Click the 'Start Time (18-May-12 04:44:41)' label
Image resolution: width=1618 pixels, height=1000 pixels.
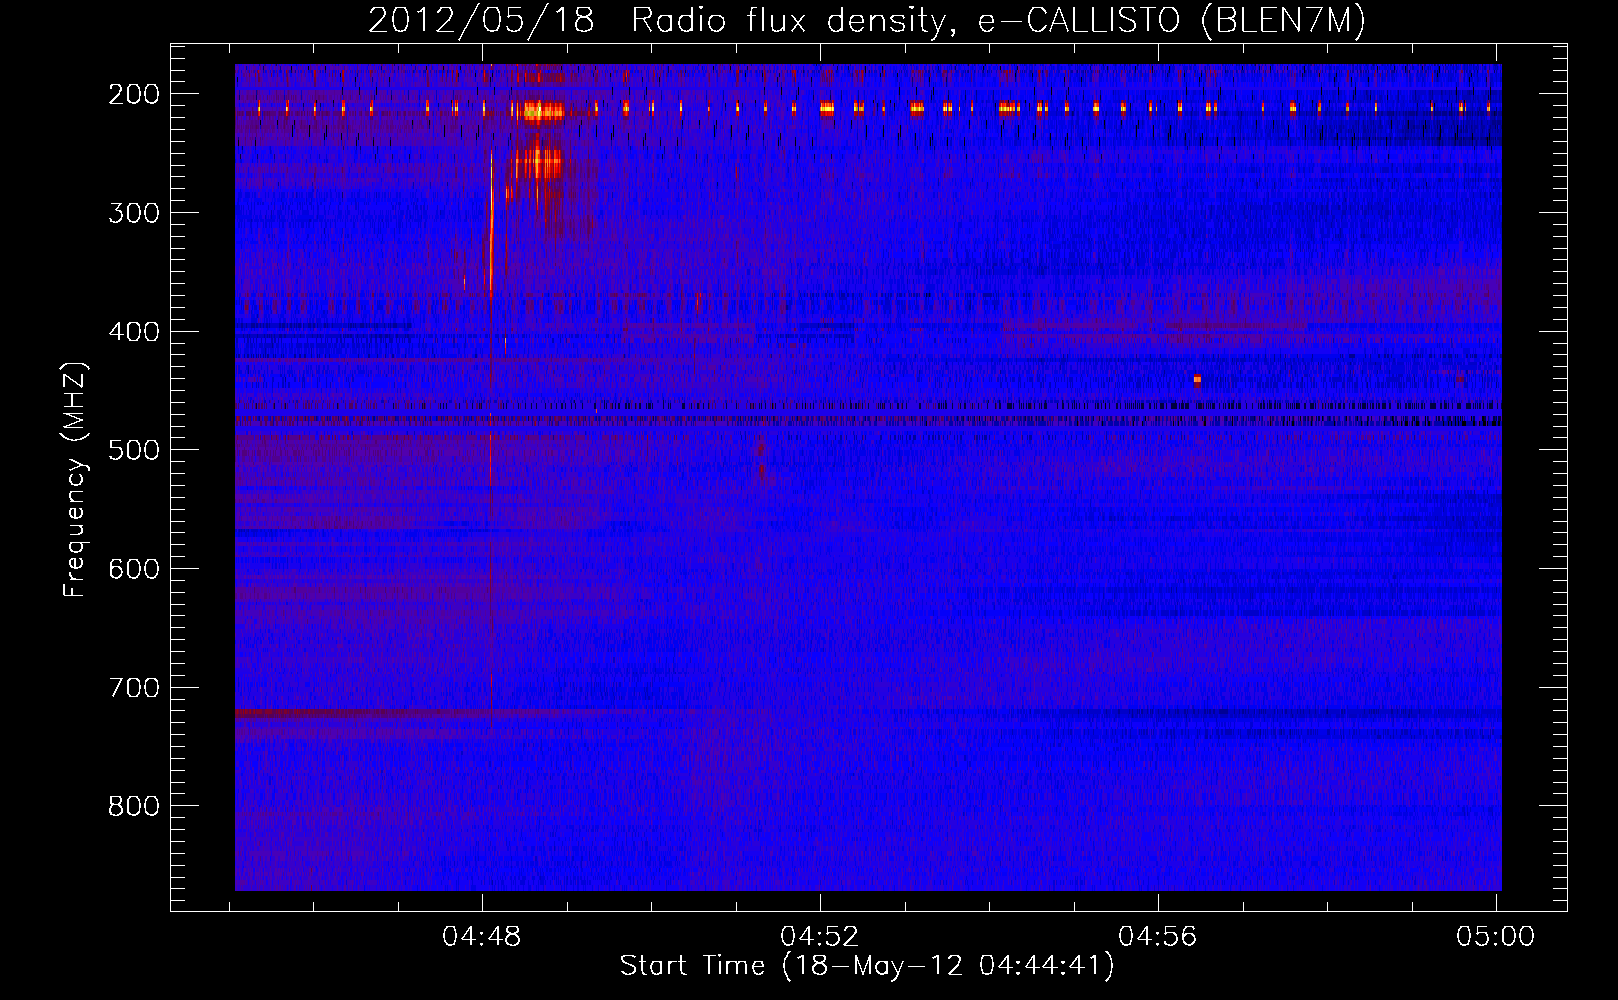867,966
